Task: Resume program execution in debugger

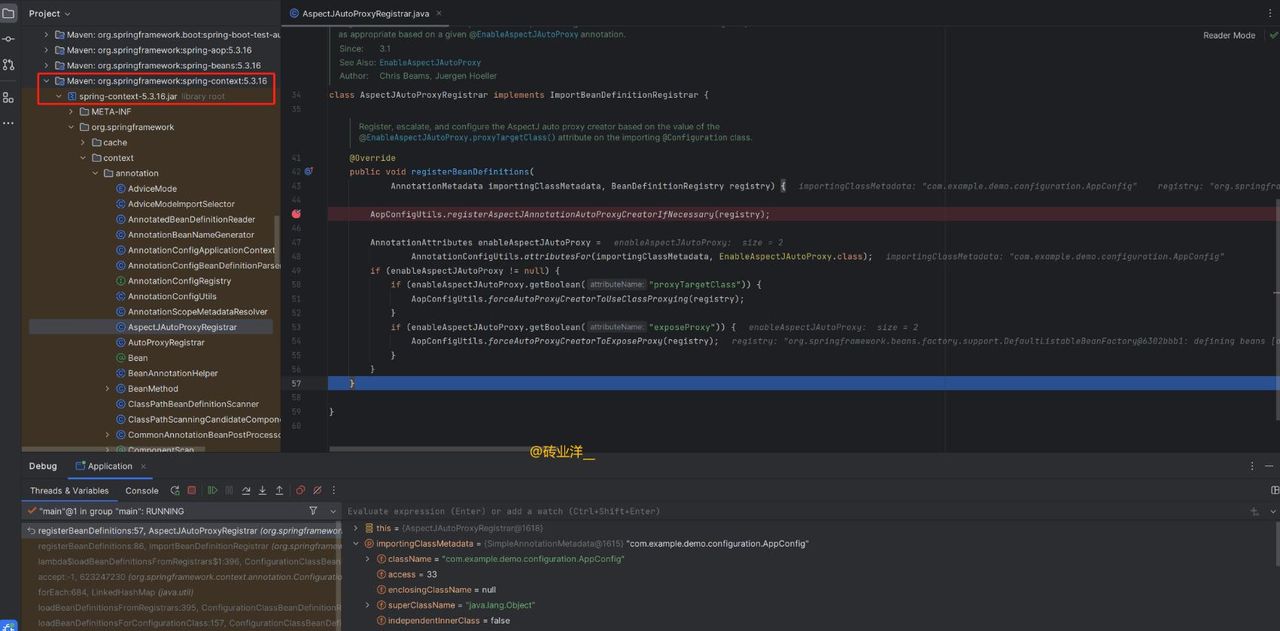Action: click(x=212, y=491)
